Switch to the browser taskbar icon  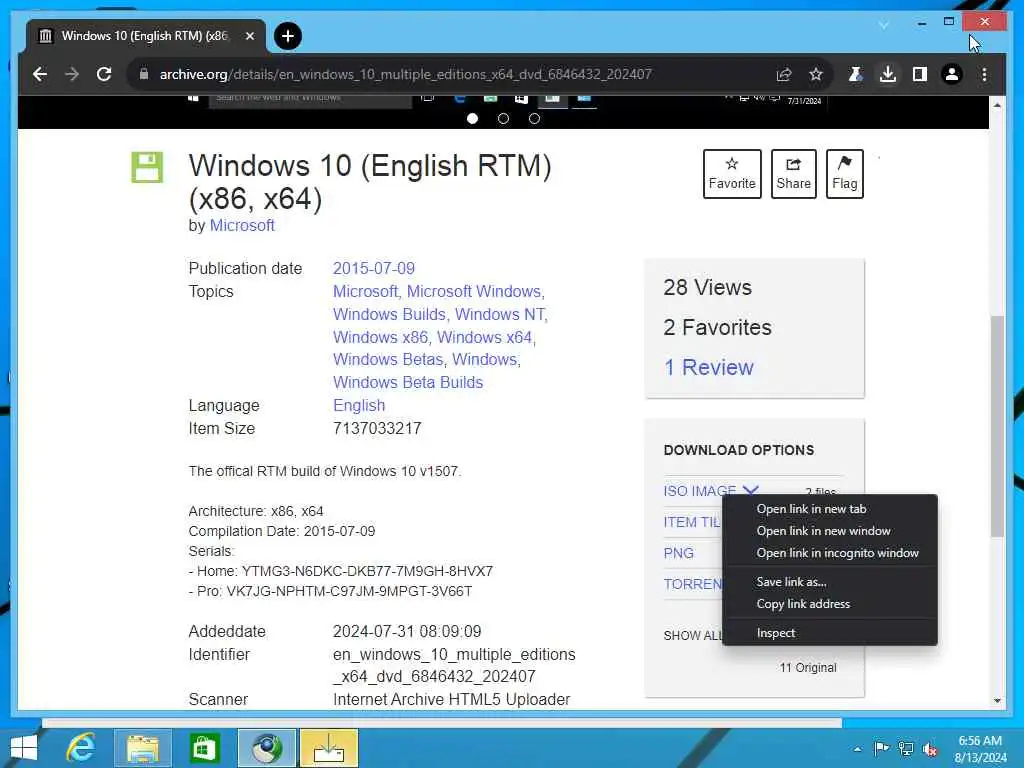coord(266,748)
